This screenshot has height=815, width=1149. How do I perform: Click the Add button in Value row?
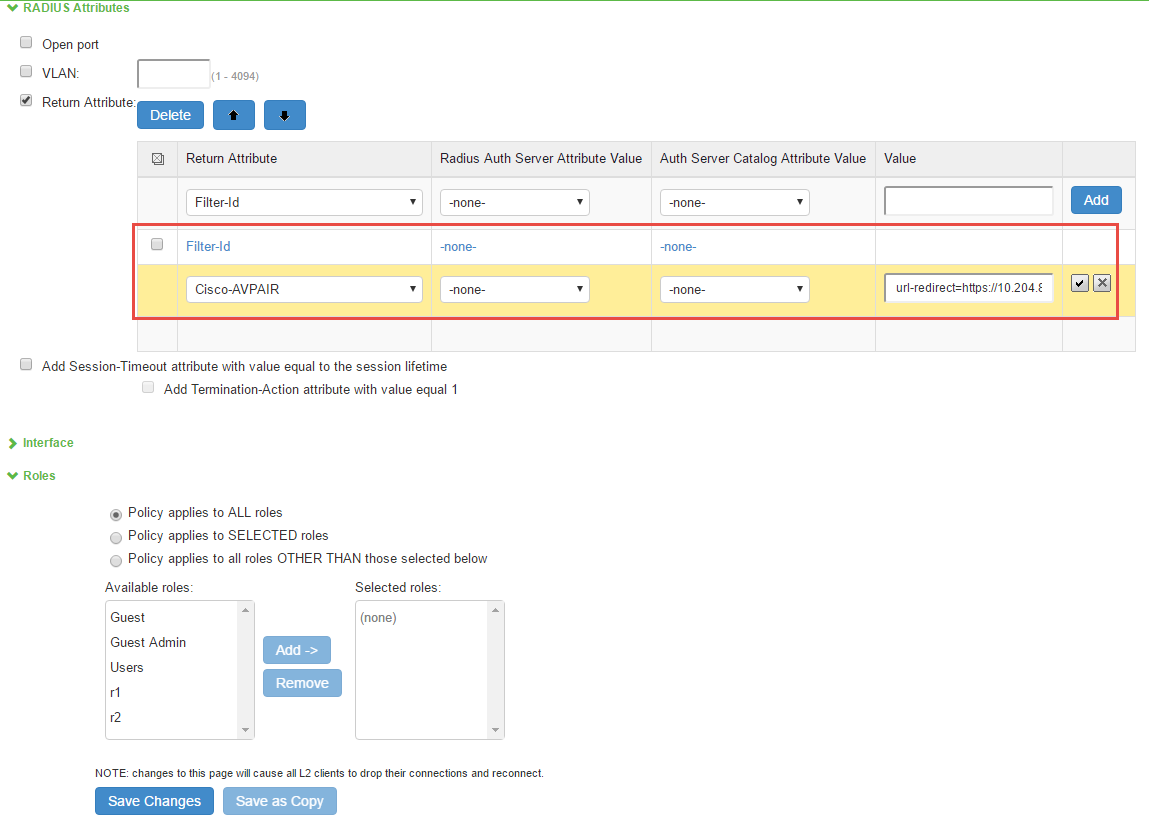[x=1096, y=200]
